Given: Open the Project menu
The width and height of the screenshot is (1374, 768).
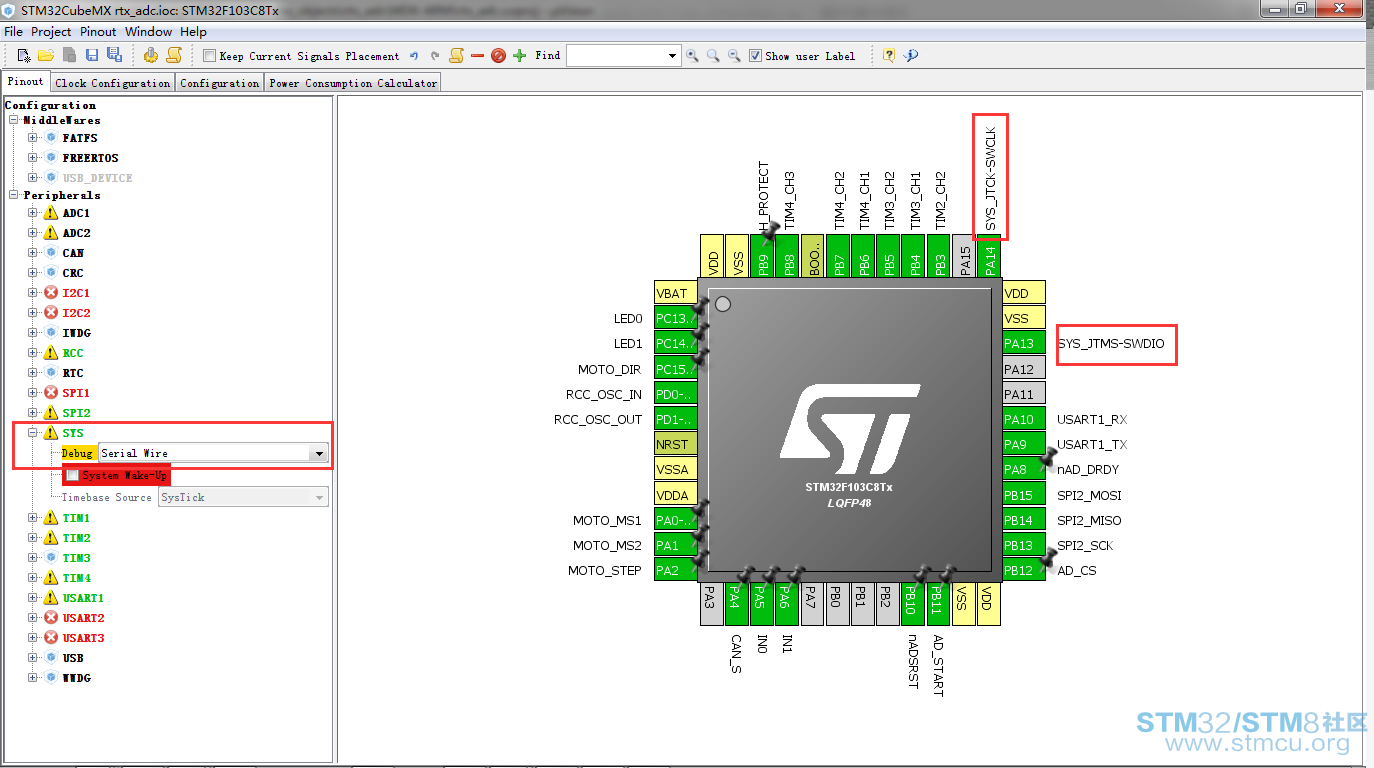Looking at the screenshot, I should [51, 32].
